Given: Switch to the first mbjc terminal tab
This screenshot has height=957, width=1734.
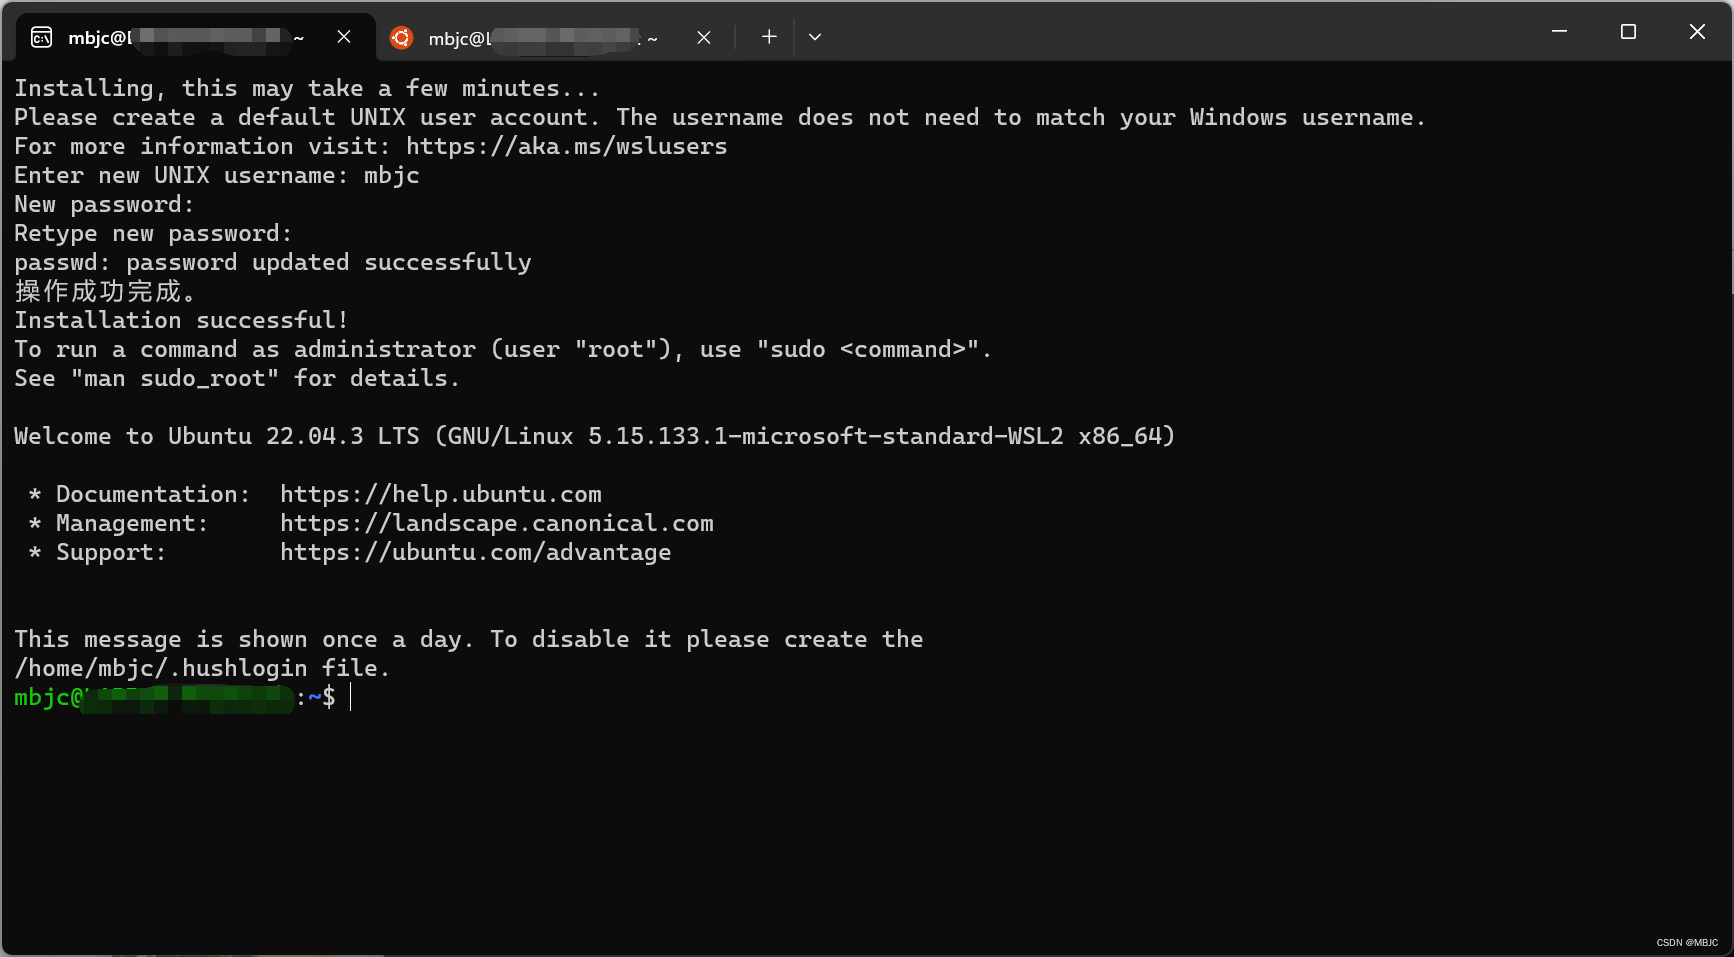Looking at the screenshot, I should point(180,38).
